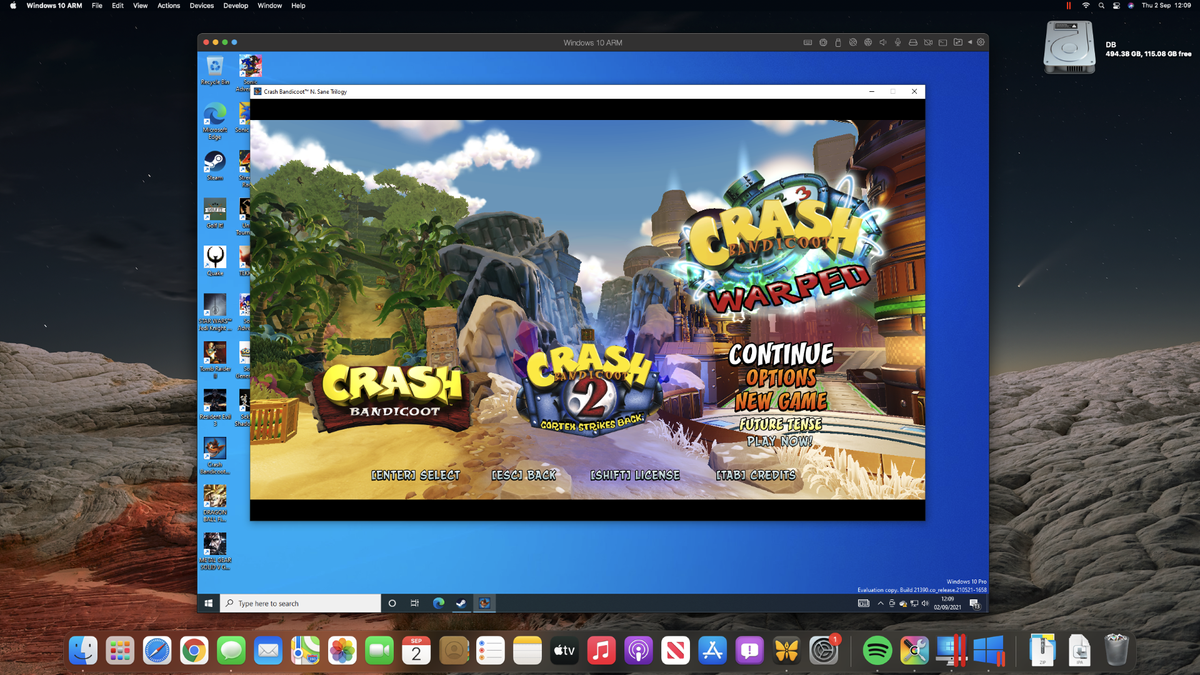Open the Windows notification center
Viewport: 1200px width, 675px height.
pos(975,604)
